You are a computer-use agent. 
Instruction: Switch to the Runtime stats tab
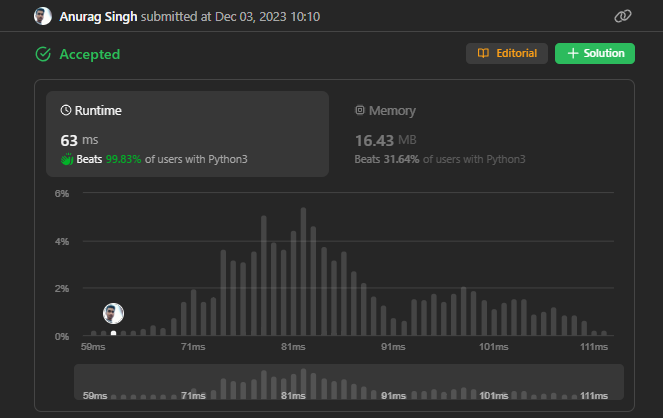[x=187, y=134]
